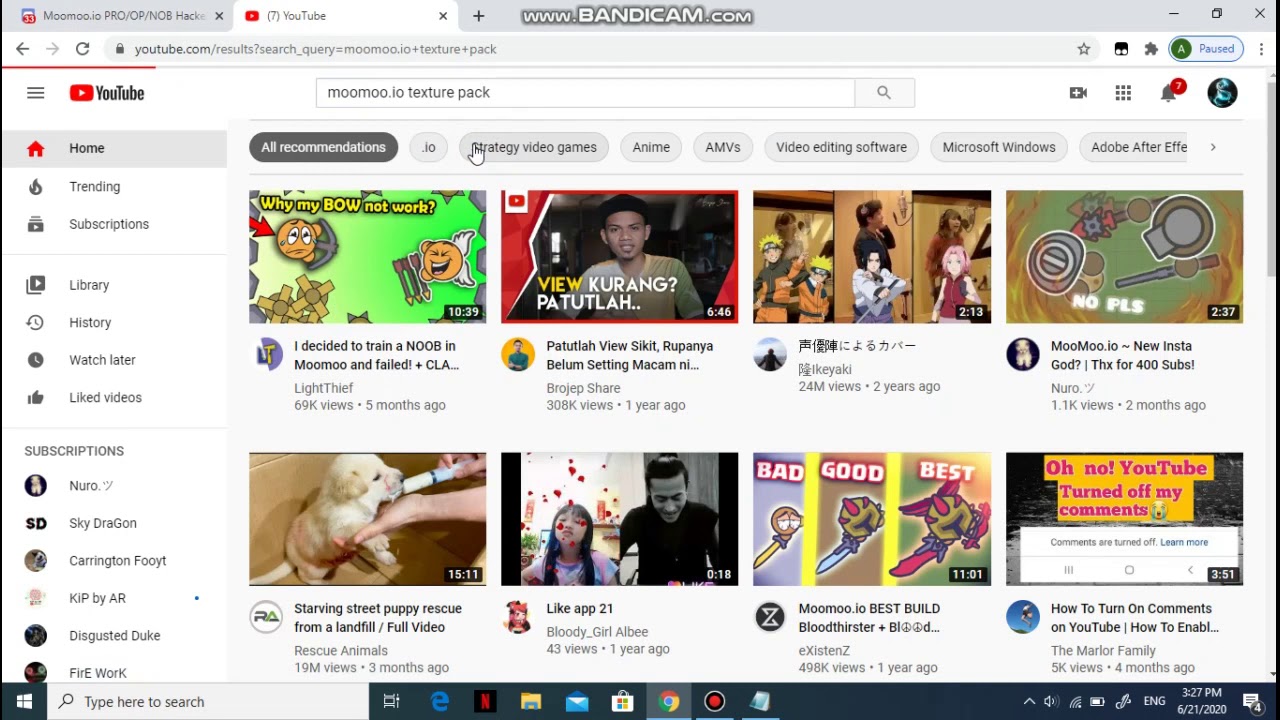Open Trending in the sidebar
Viewport: 1280px width, 720px height.
(114, 187)
